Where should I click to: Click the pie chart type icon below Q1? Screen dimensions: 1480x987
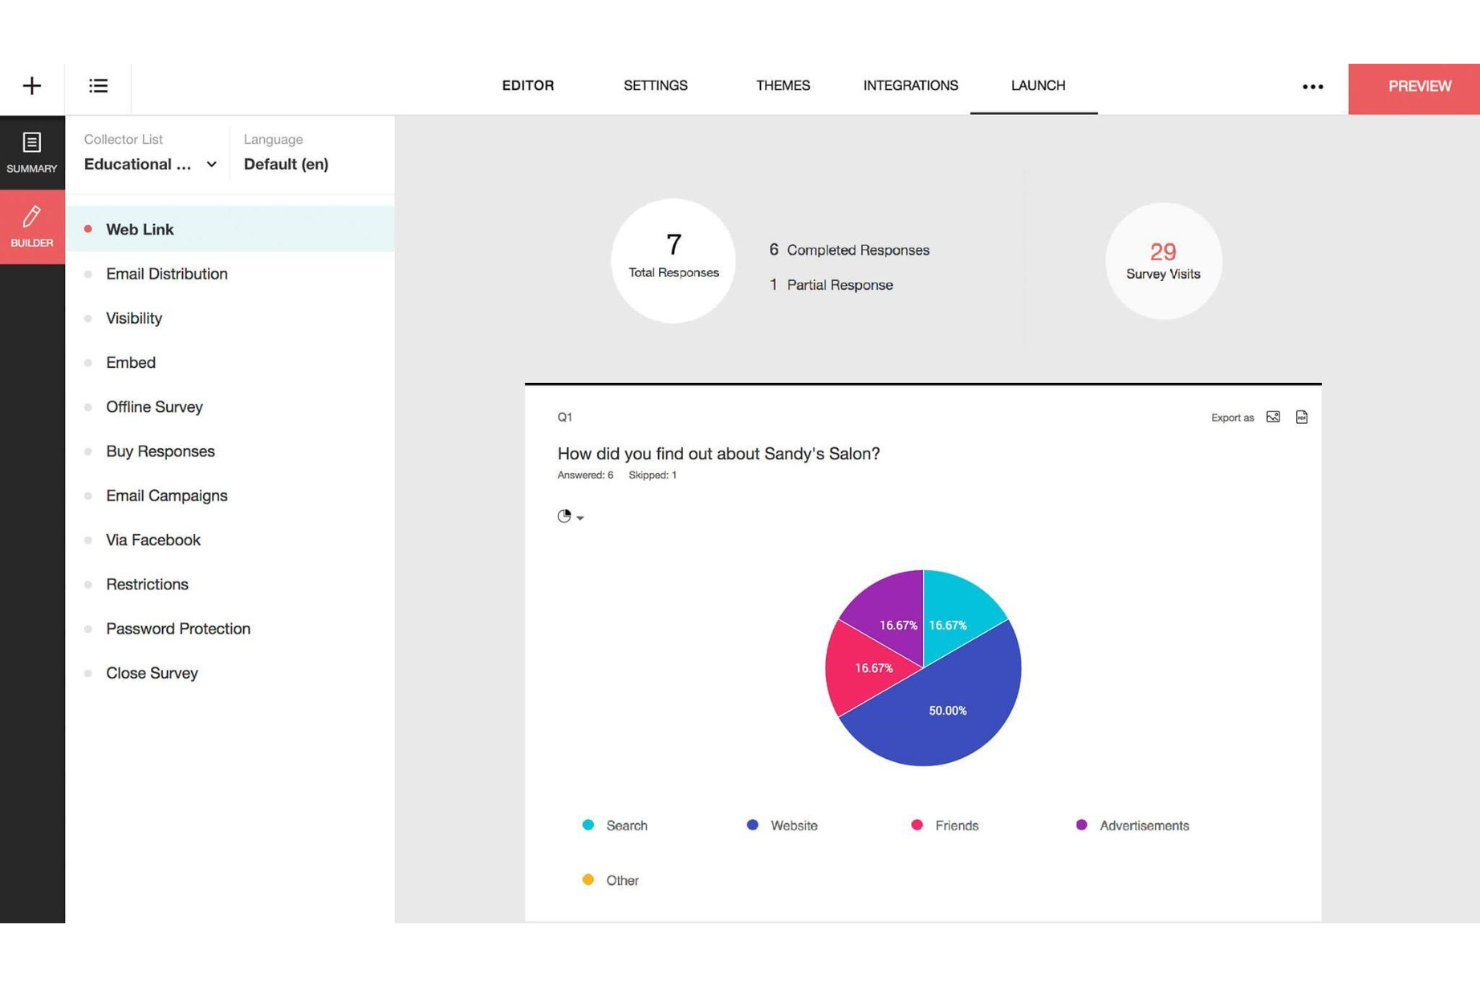(x=563, y=516)
